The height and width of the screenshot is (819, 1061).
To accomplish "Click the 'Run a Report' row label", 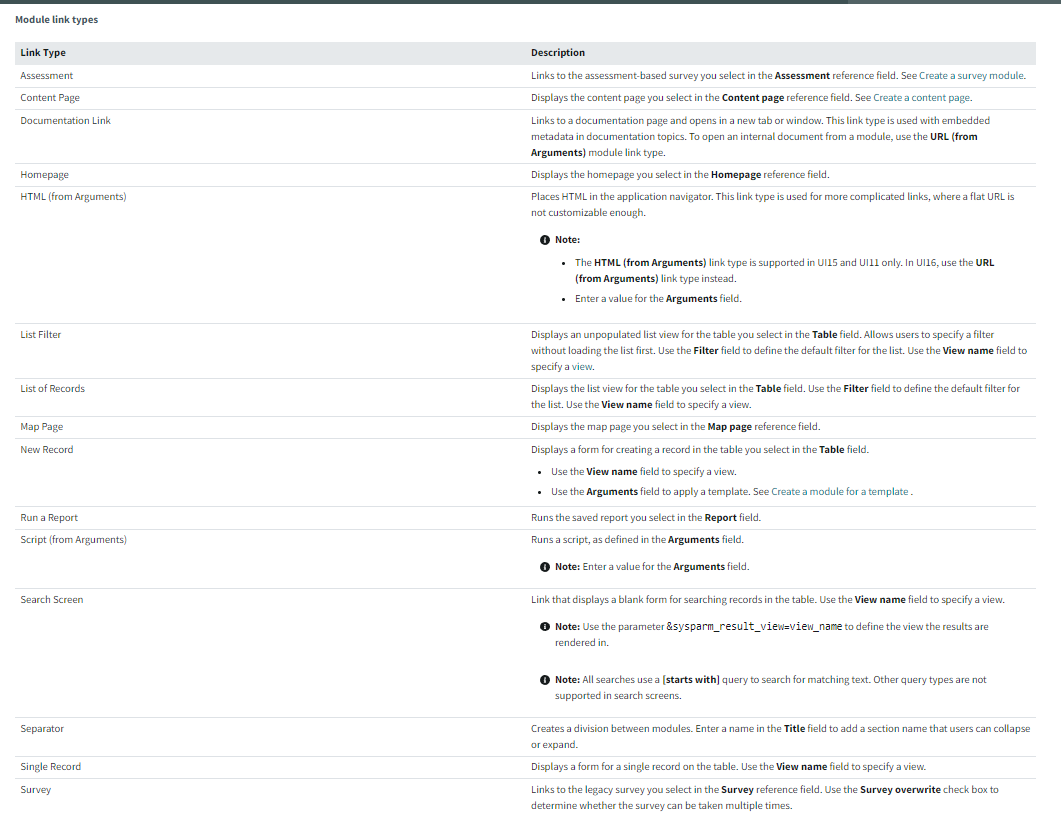I will pos(49,518).
